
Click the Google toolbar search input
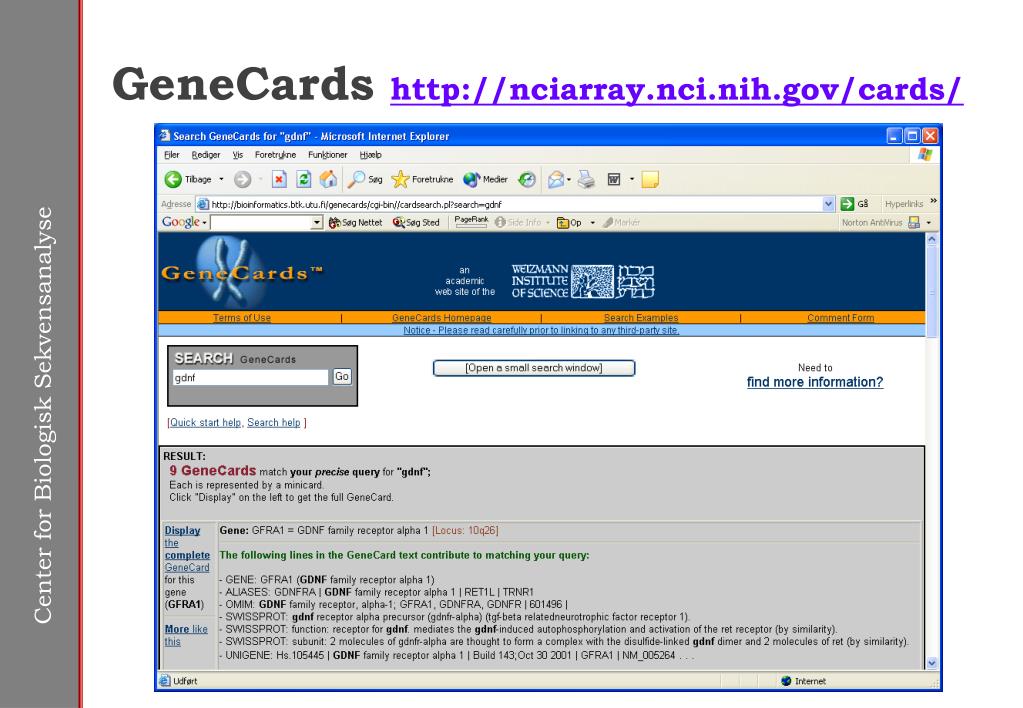[261, 223]
